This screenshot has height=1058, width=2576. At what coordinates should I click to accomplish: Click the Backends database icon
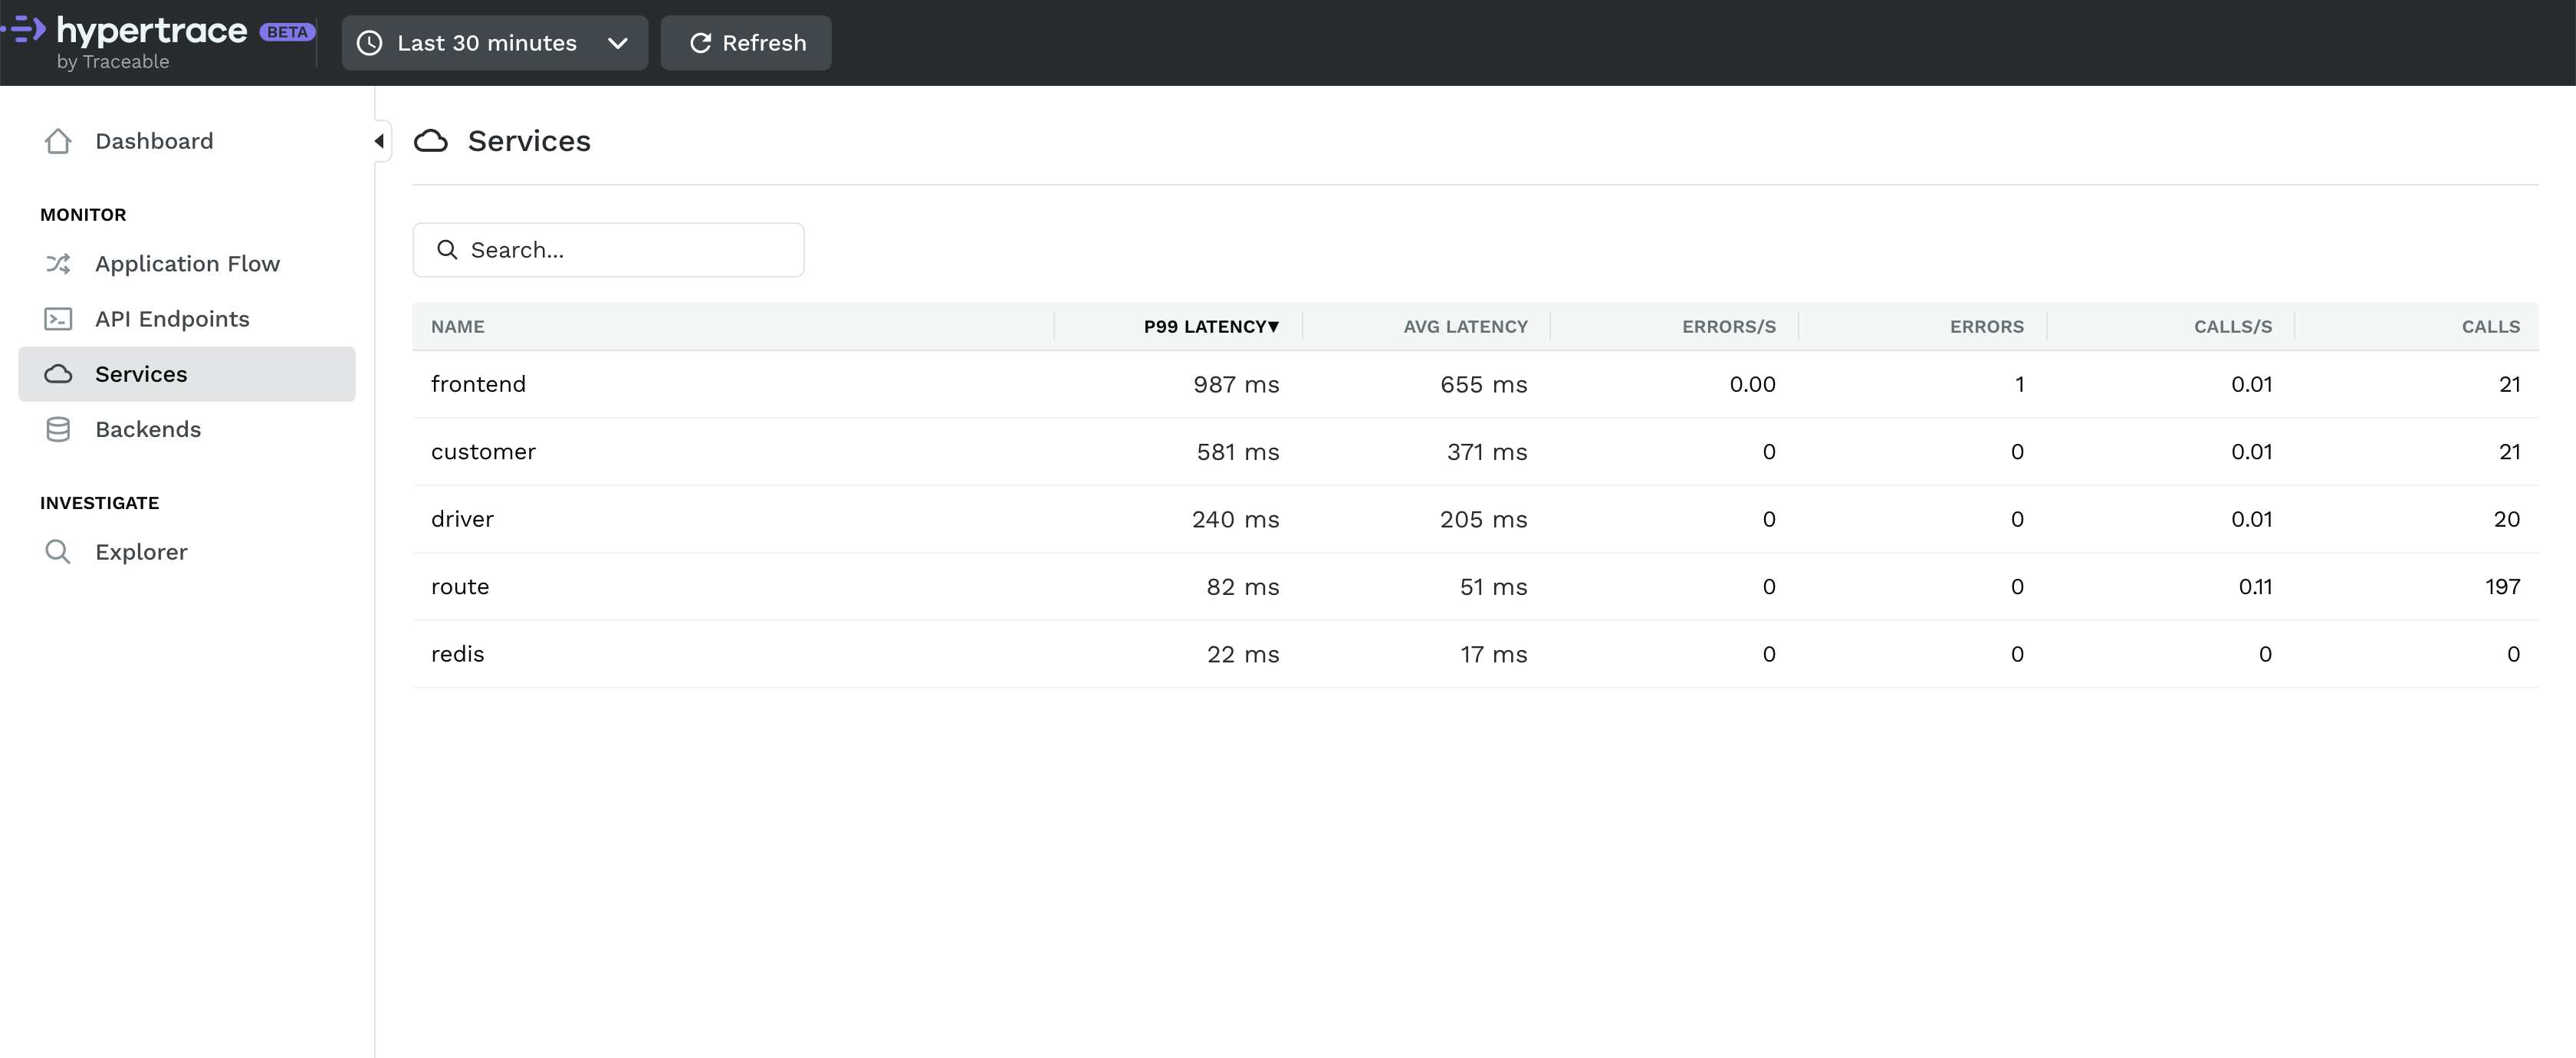coord(58,429)
